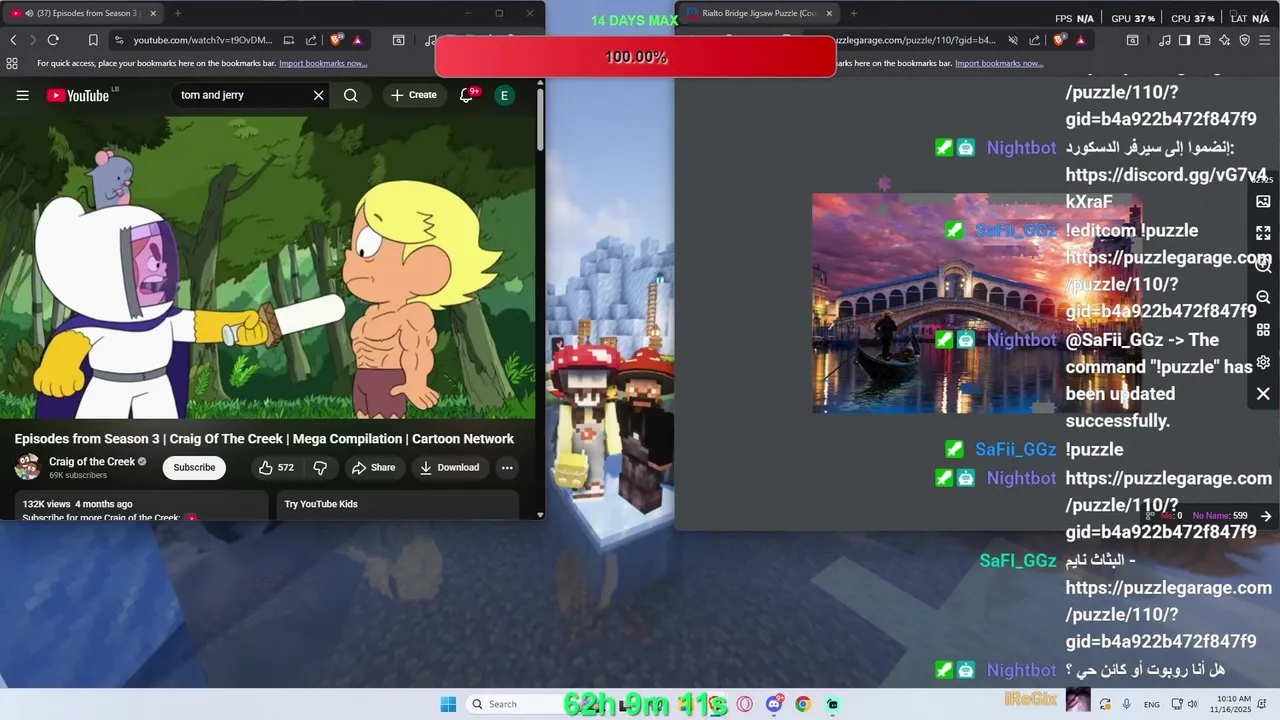Click 'Import bookmarks now...' in the YouTube window
The width and height of the screenshot is (1280, 720).
pos(323,63)
